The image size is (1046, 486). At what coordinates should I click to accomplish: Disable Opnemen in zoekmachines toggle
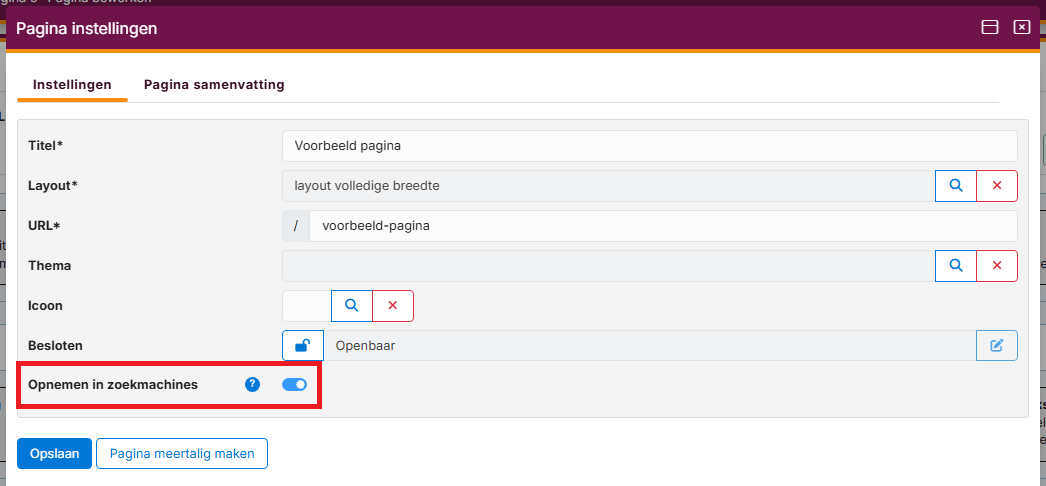(294, 384)
